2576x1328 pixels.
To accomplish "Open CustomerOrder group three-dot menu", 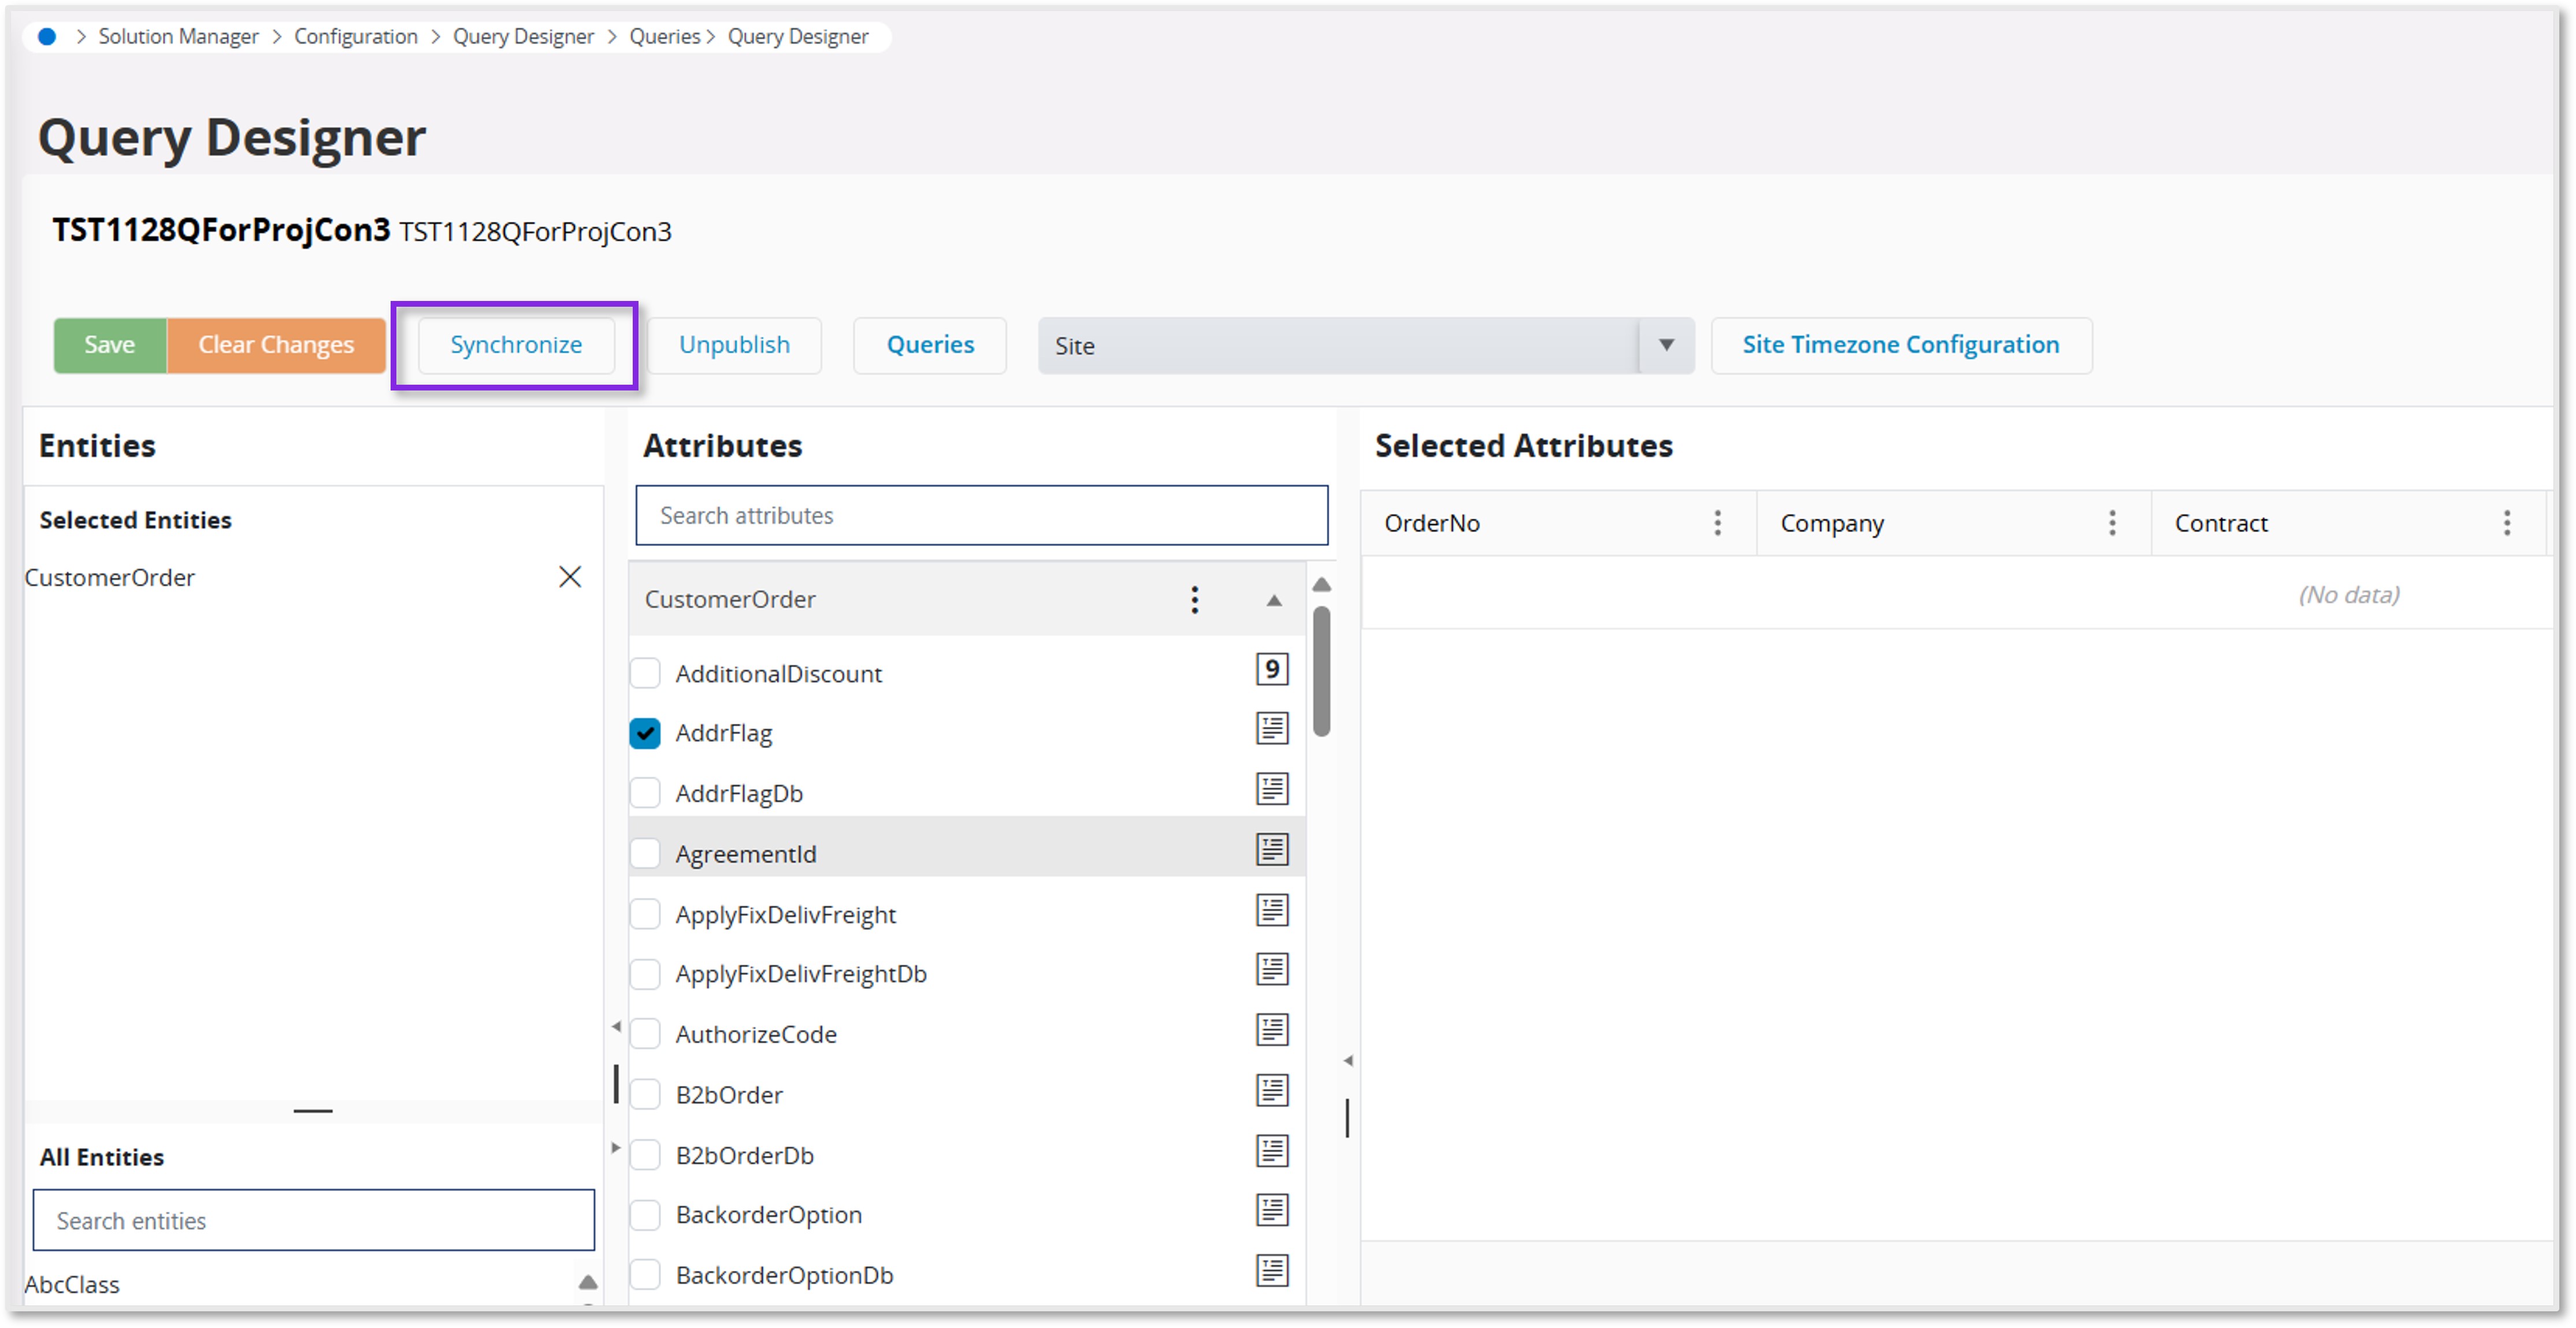I will click(x=1194, y=600).
